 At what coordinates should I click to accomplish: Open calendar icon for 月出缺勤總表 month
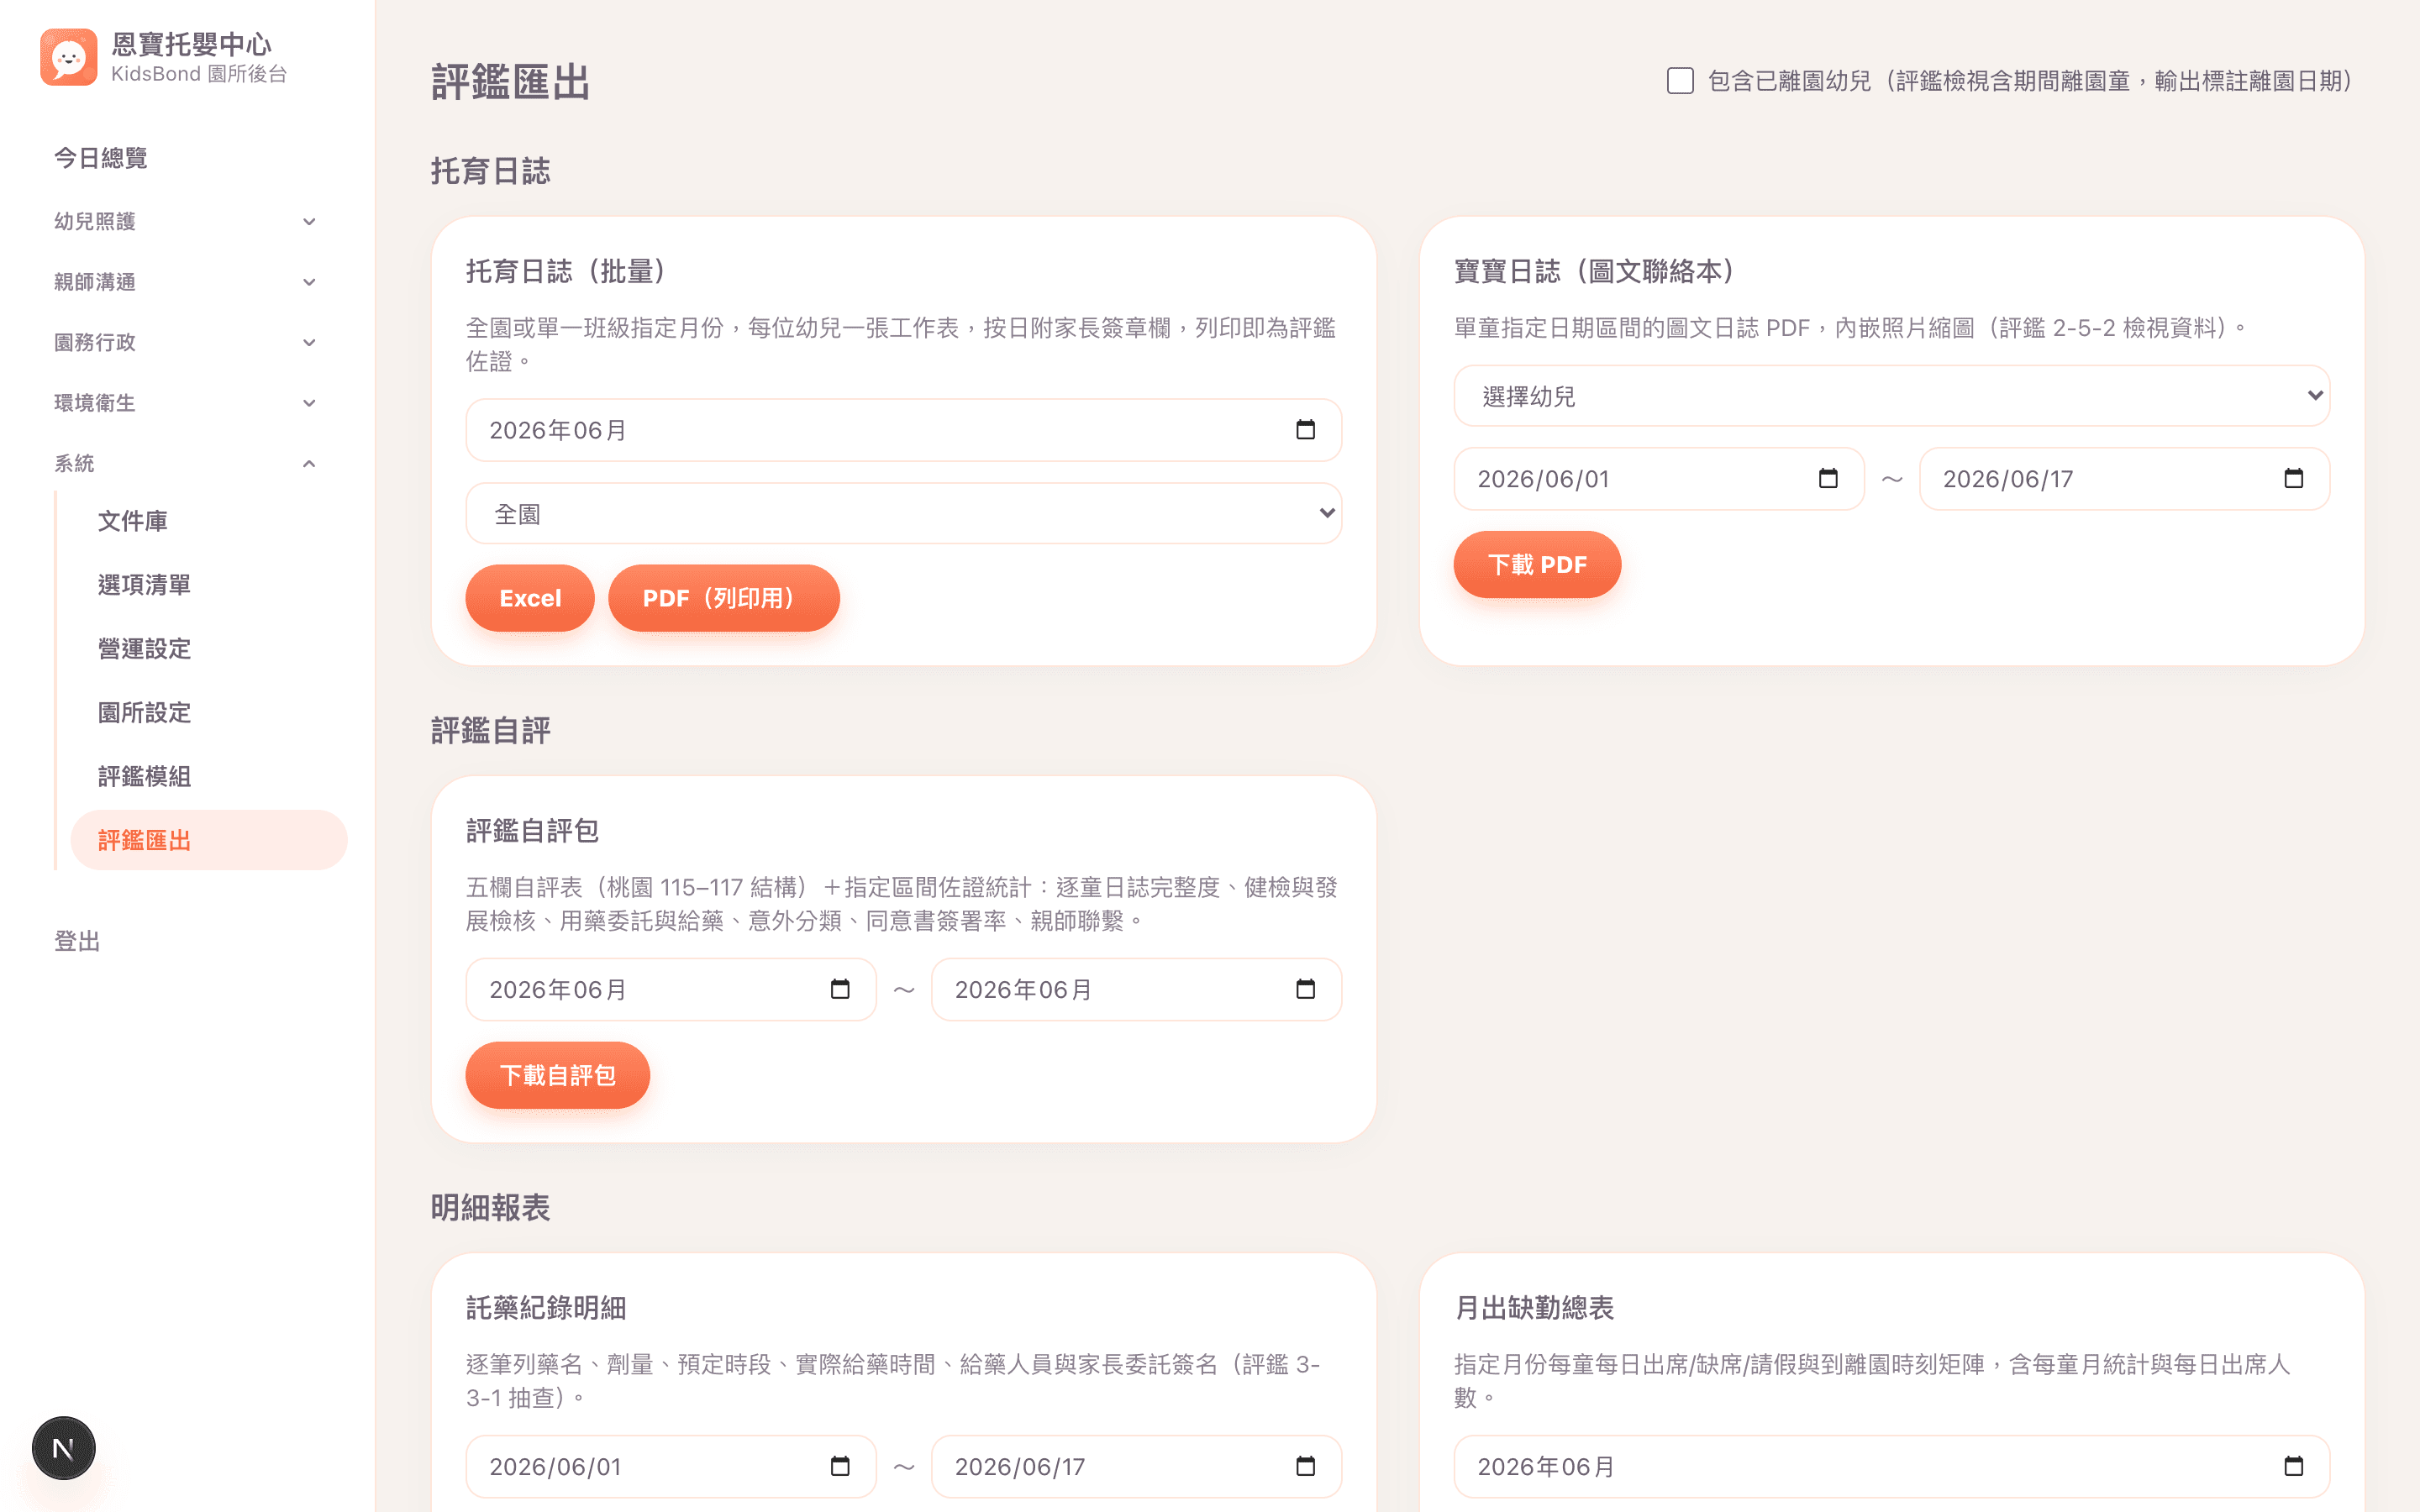pos(2293,1466)
